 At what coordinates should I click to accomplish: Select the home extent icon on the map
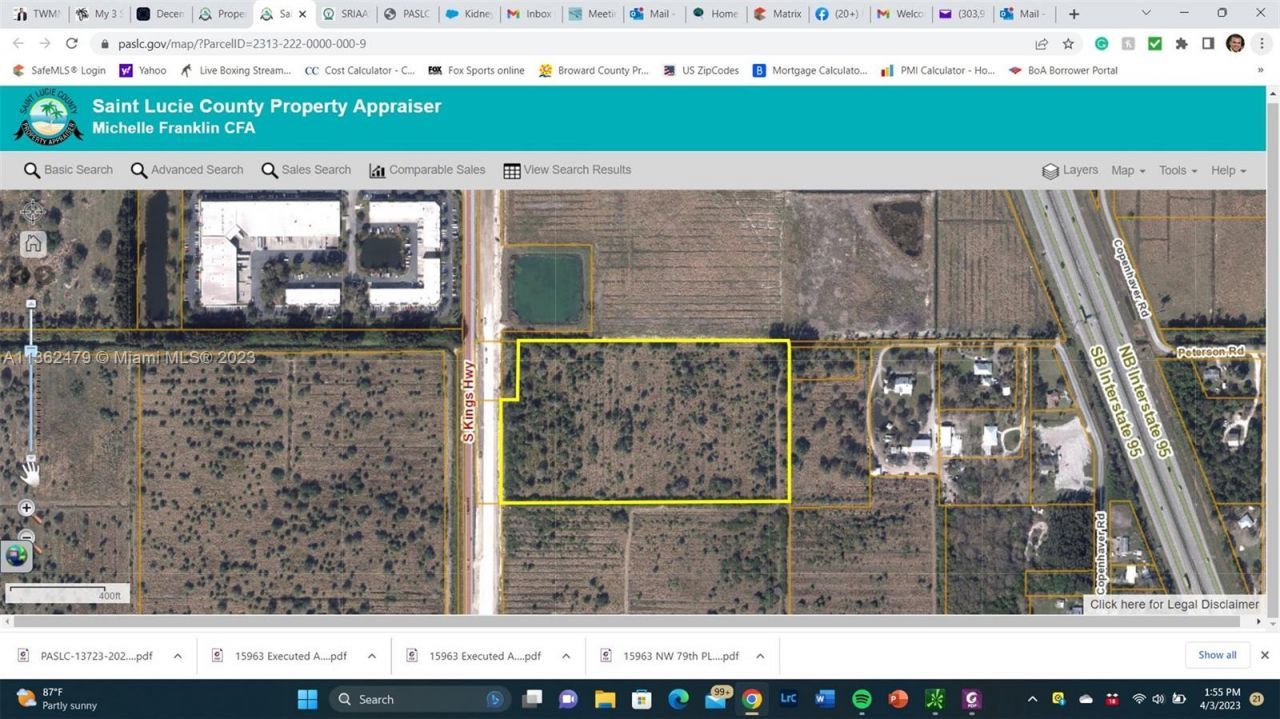[31, 243]
